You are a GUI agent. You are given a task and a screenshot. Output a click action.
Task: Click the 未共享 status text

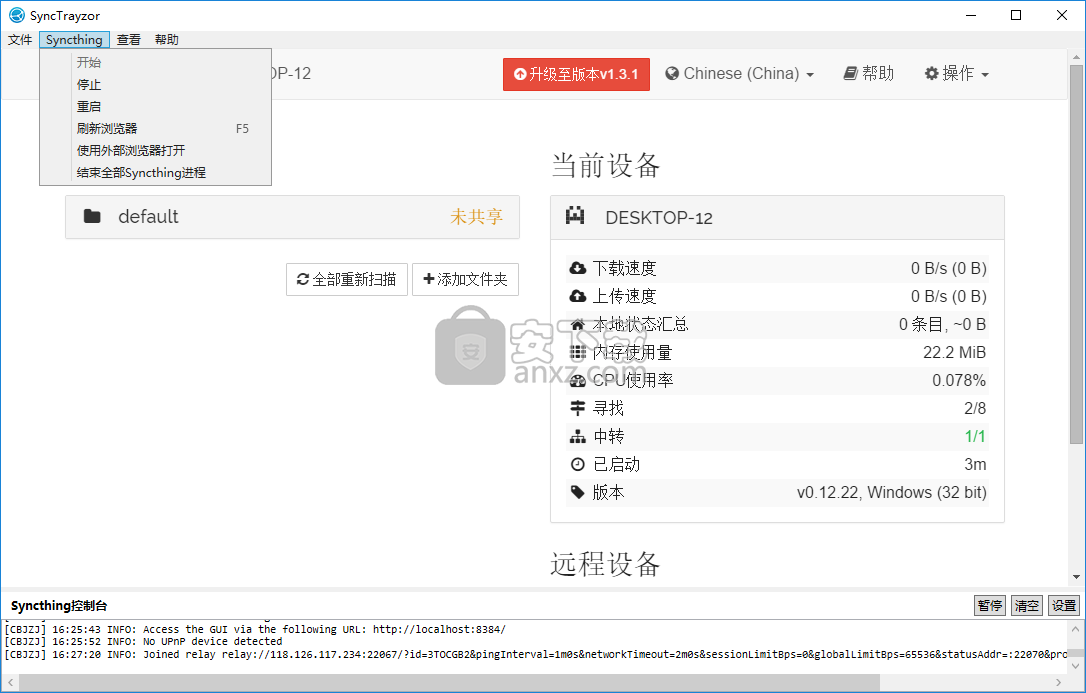coord(477,217)
